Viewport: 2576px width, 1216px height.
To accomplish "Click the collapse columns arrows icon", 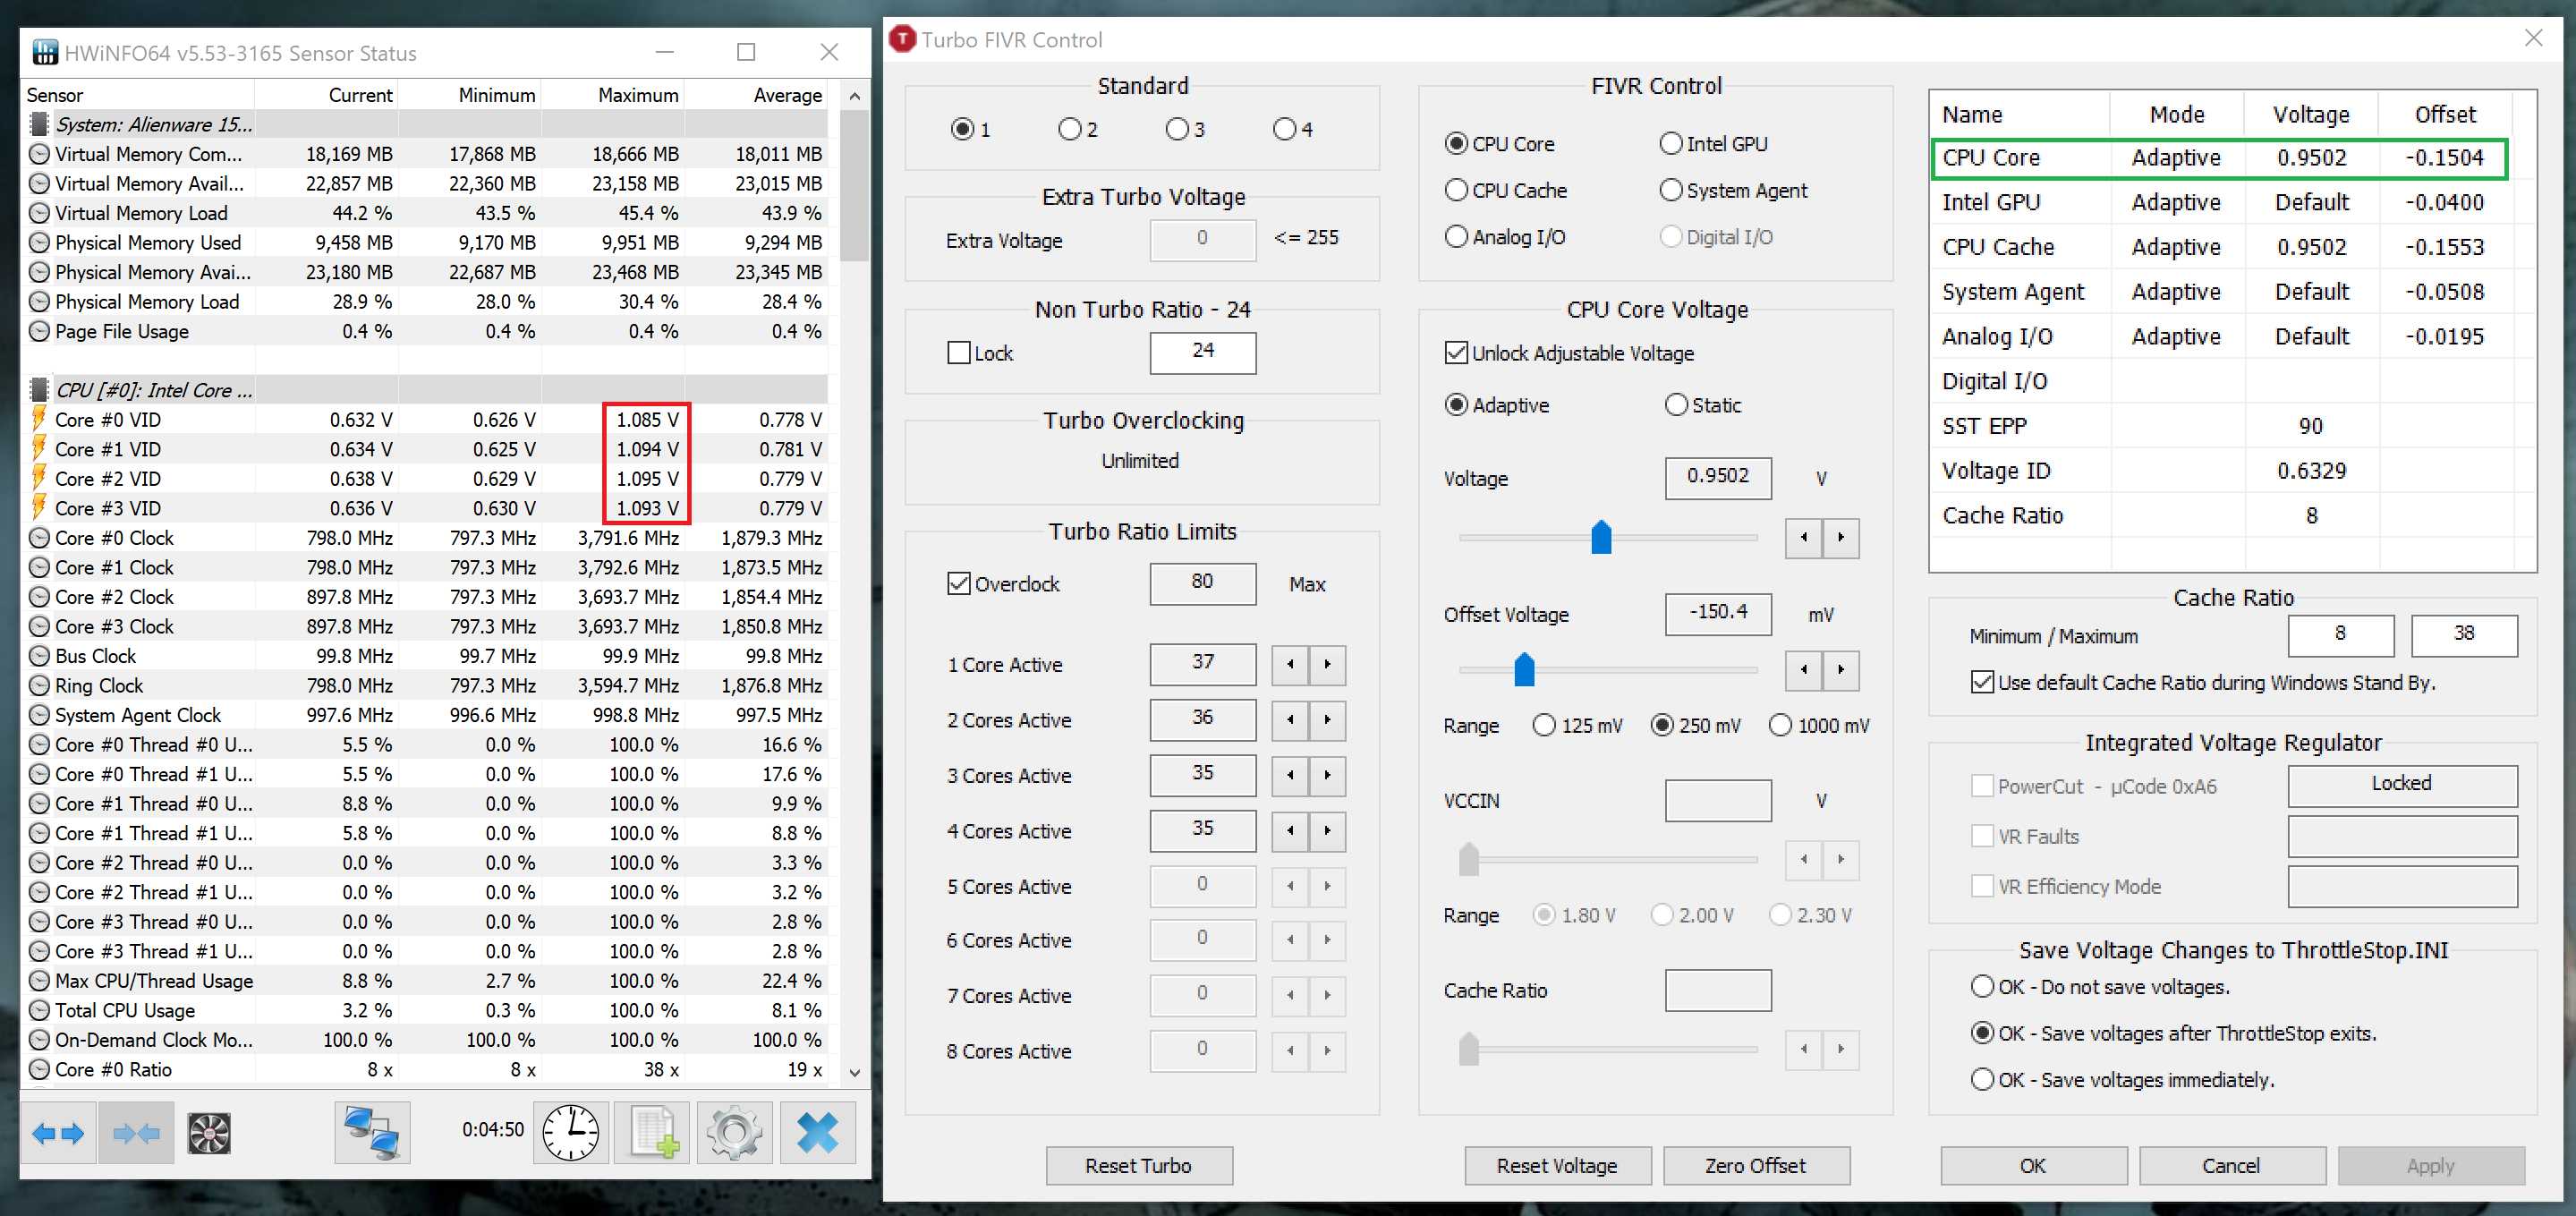I will click(136, 1132).
